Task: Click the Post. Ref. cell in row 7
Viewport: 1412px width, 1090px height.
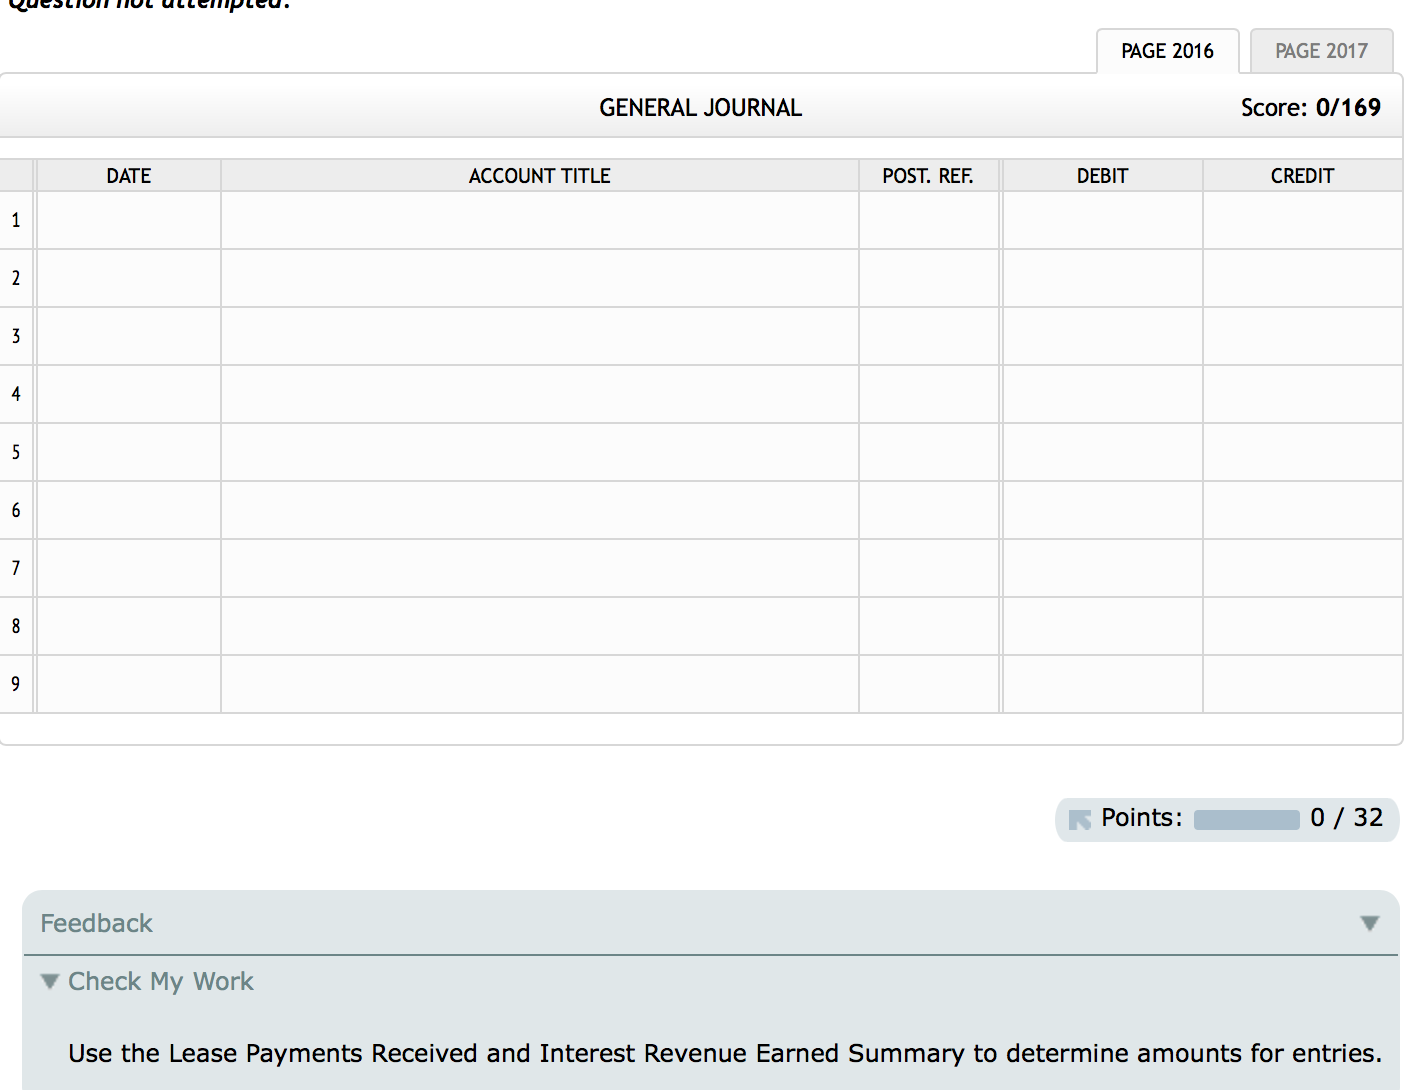Action: (x=929, y=568)
